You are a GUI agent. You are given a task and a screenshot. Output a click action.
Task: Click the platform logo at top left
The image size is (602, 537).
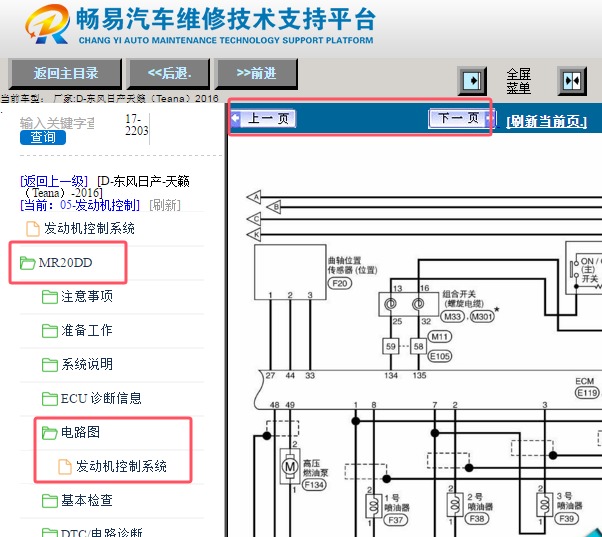48,24
